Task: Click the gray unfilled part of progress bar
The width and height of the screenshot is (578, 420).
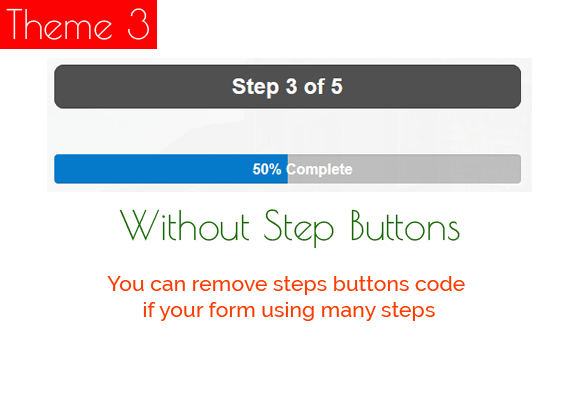Action: point(404,169)
